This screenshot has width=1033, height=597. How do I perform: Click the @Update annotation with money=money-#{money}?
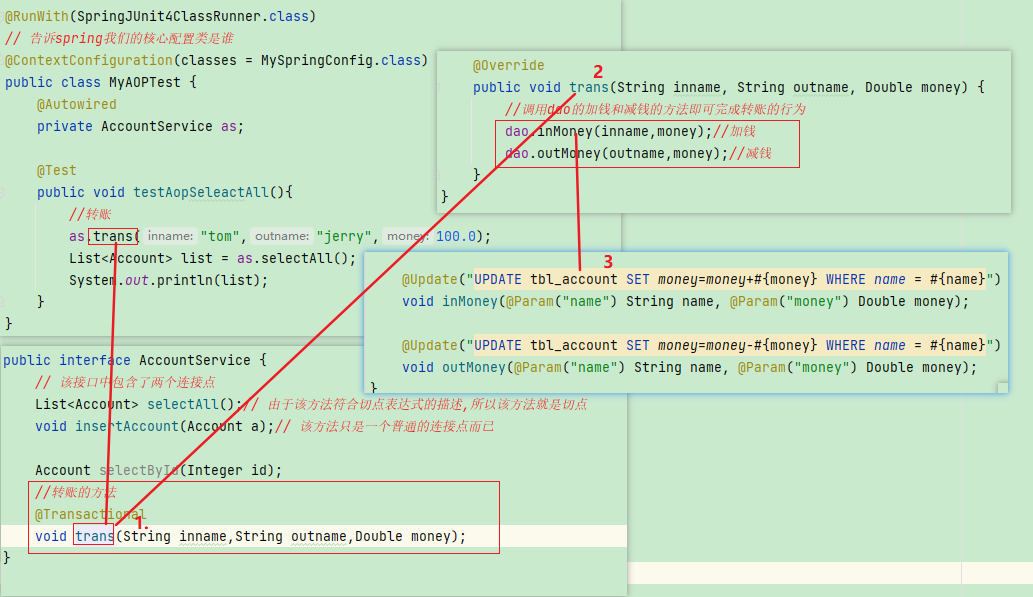click(x=702, y=345)
